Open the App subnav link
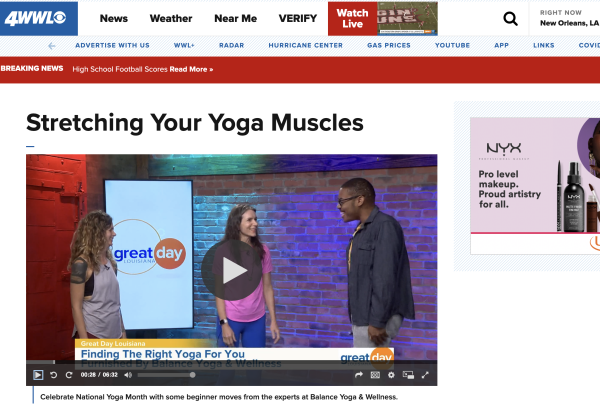600x409 pixels. [x=501, y=45]
